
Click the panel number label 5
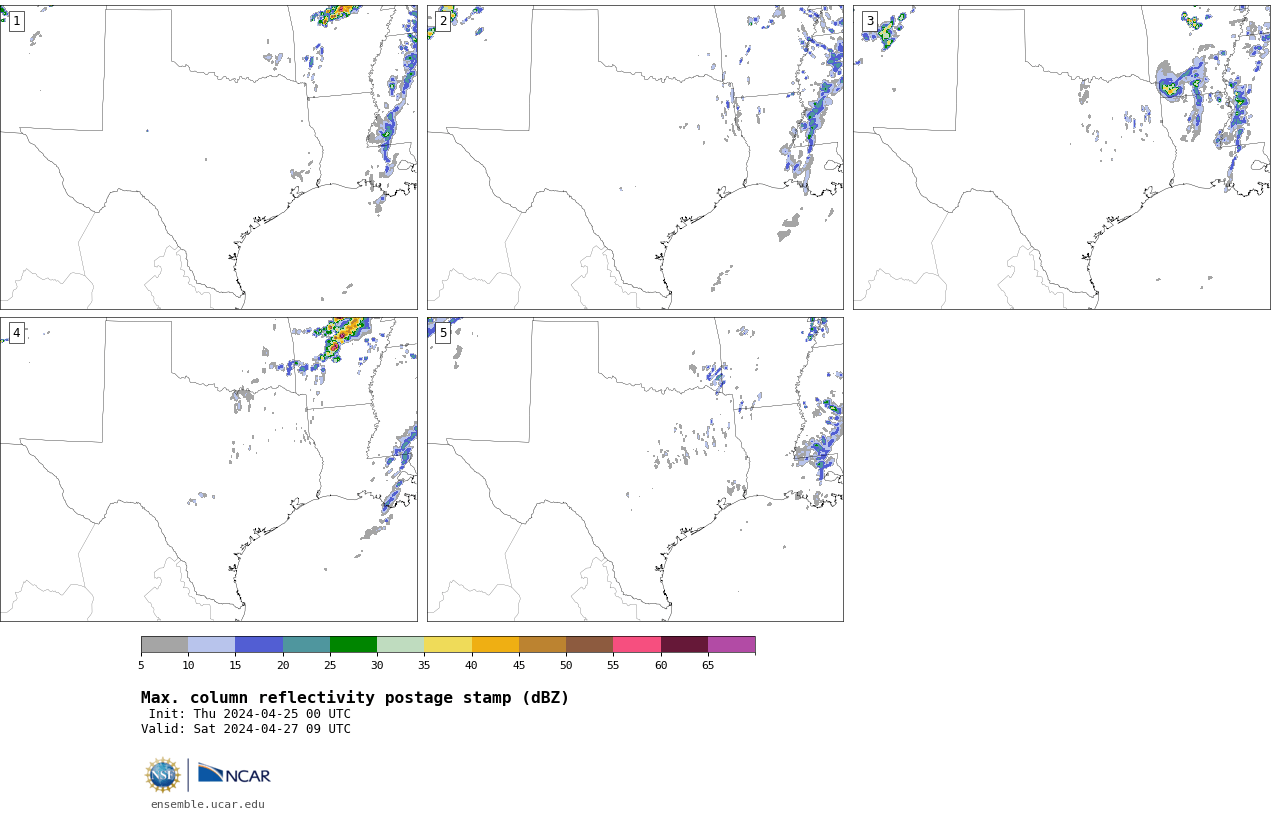click(x=443, y=333)
